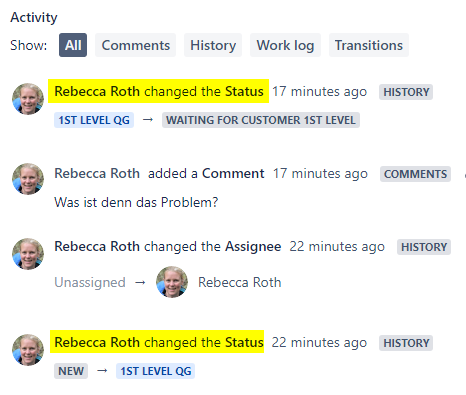Image resolution: width=466 pixels, height=395 pixels.
Task: Click the COMMENTS tag on the comment entry
Action: click(415, 174)
